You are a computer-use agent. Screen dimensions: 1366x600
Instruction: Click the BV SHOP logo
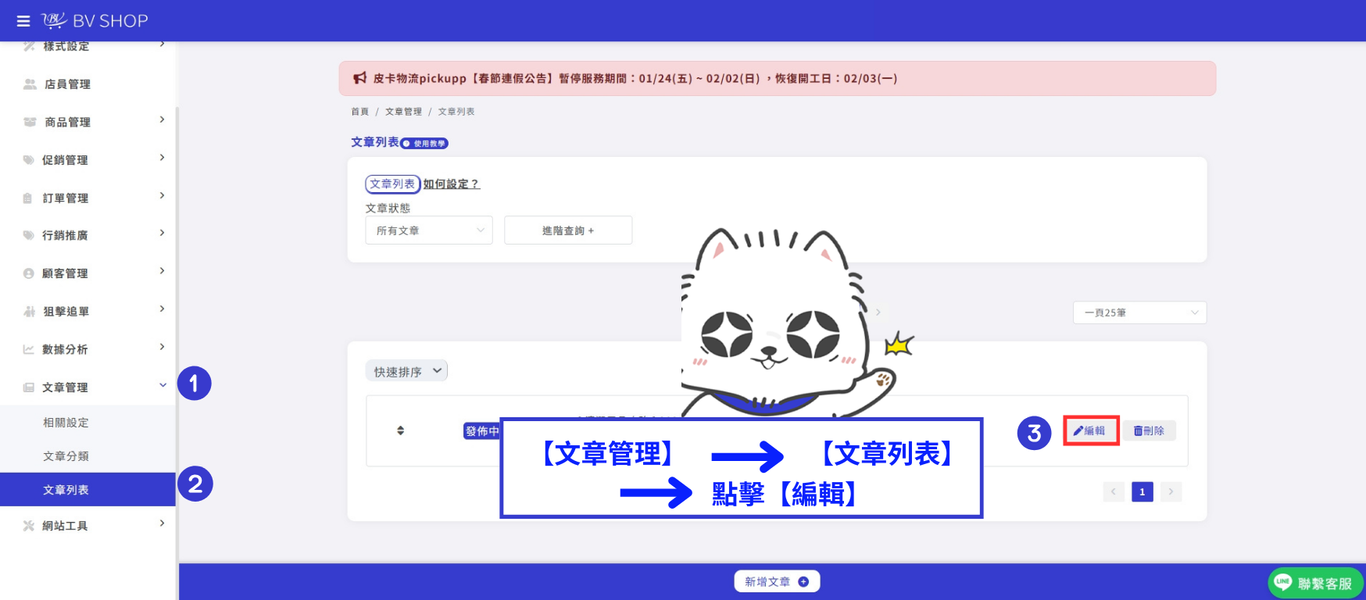[x=95, y=21]
